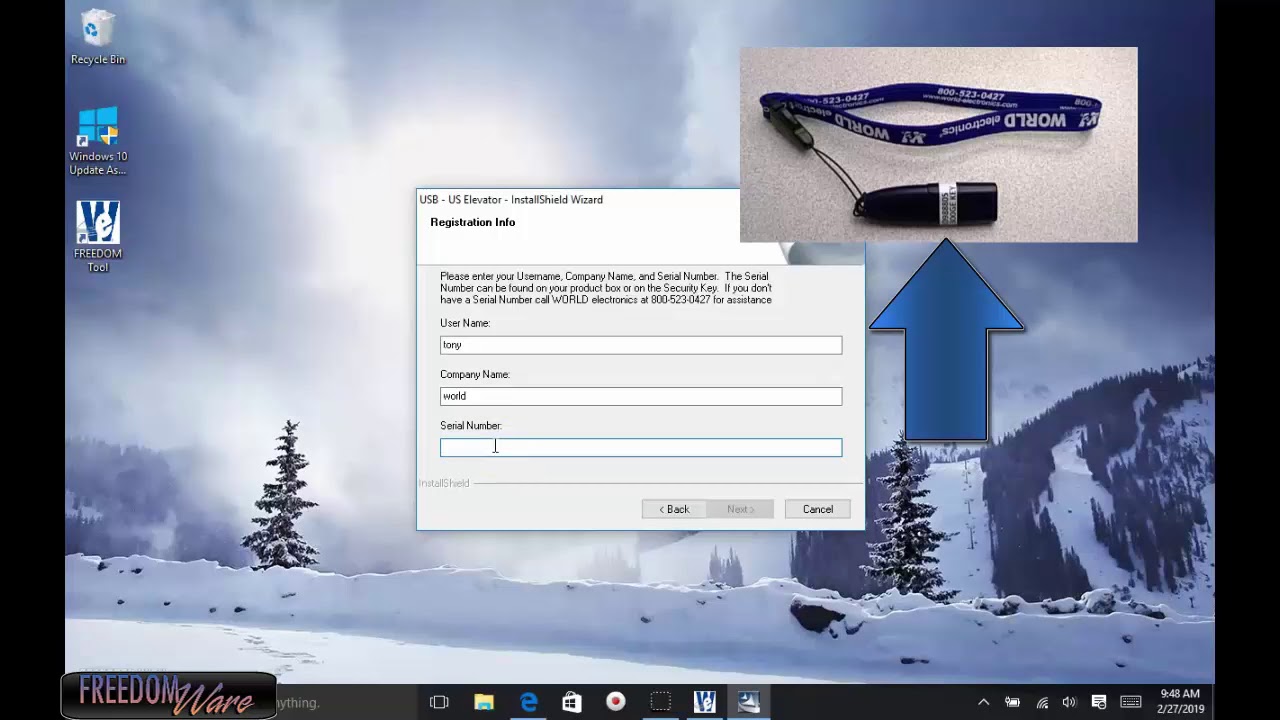Open the touch keyboard tray icon
The width and height of the screenshot is (1280, 720).
pos(1131,702)
